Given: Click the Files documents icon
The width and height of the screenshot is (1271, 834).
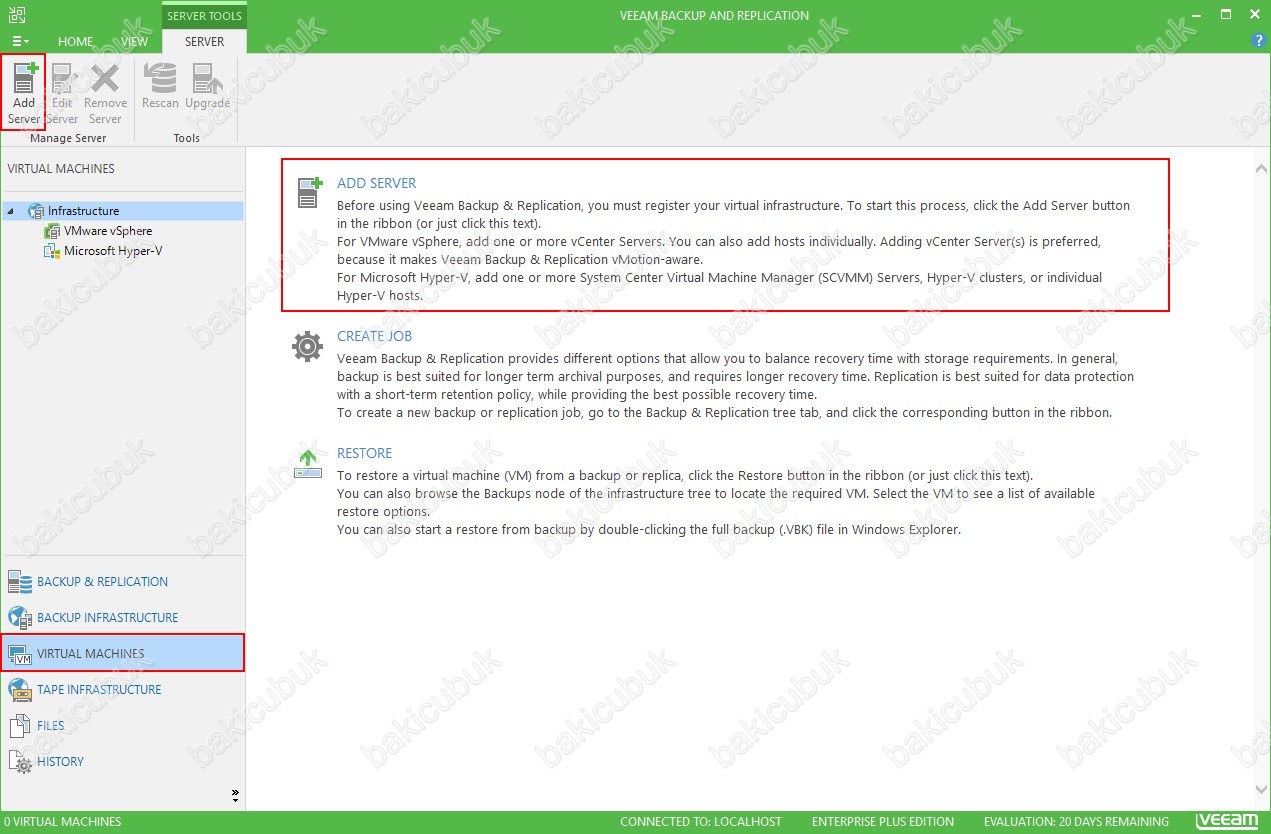Looking at the screenshot, I should [20, 726].
